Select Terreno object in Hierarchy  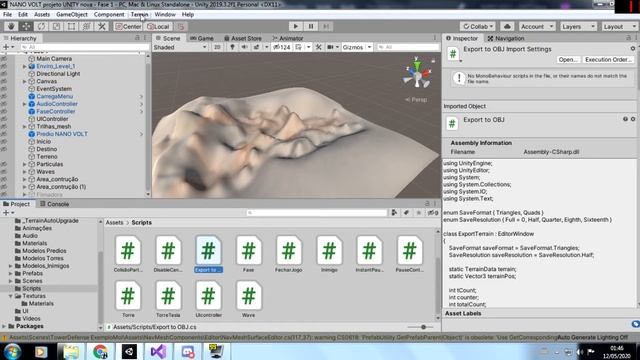click(47, 157)
